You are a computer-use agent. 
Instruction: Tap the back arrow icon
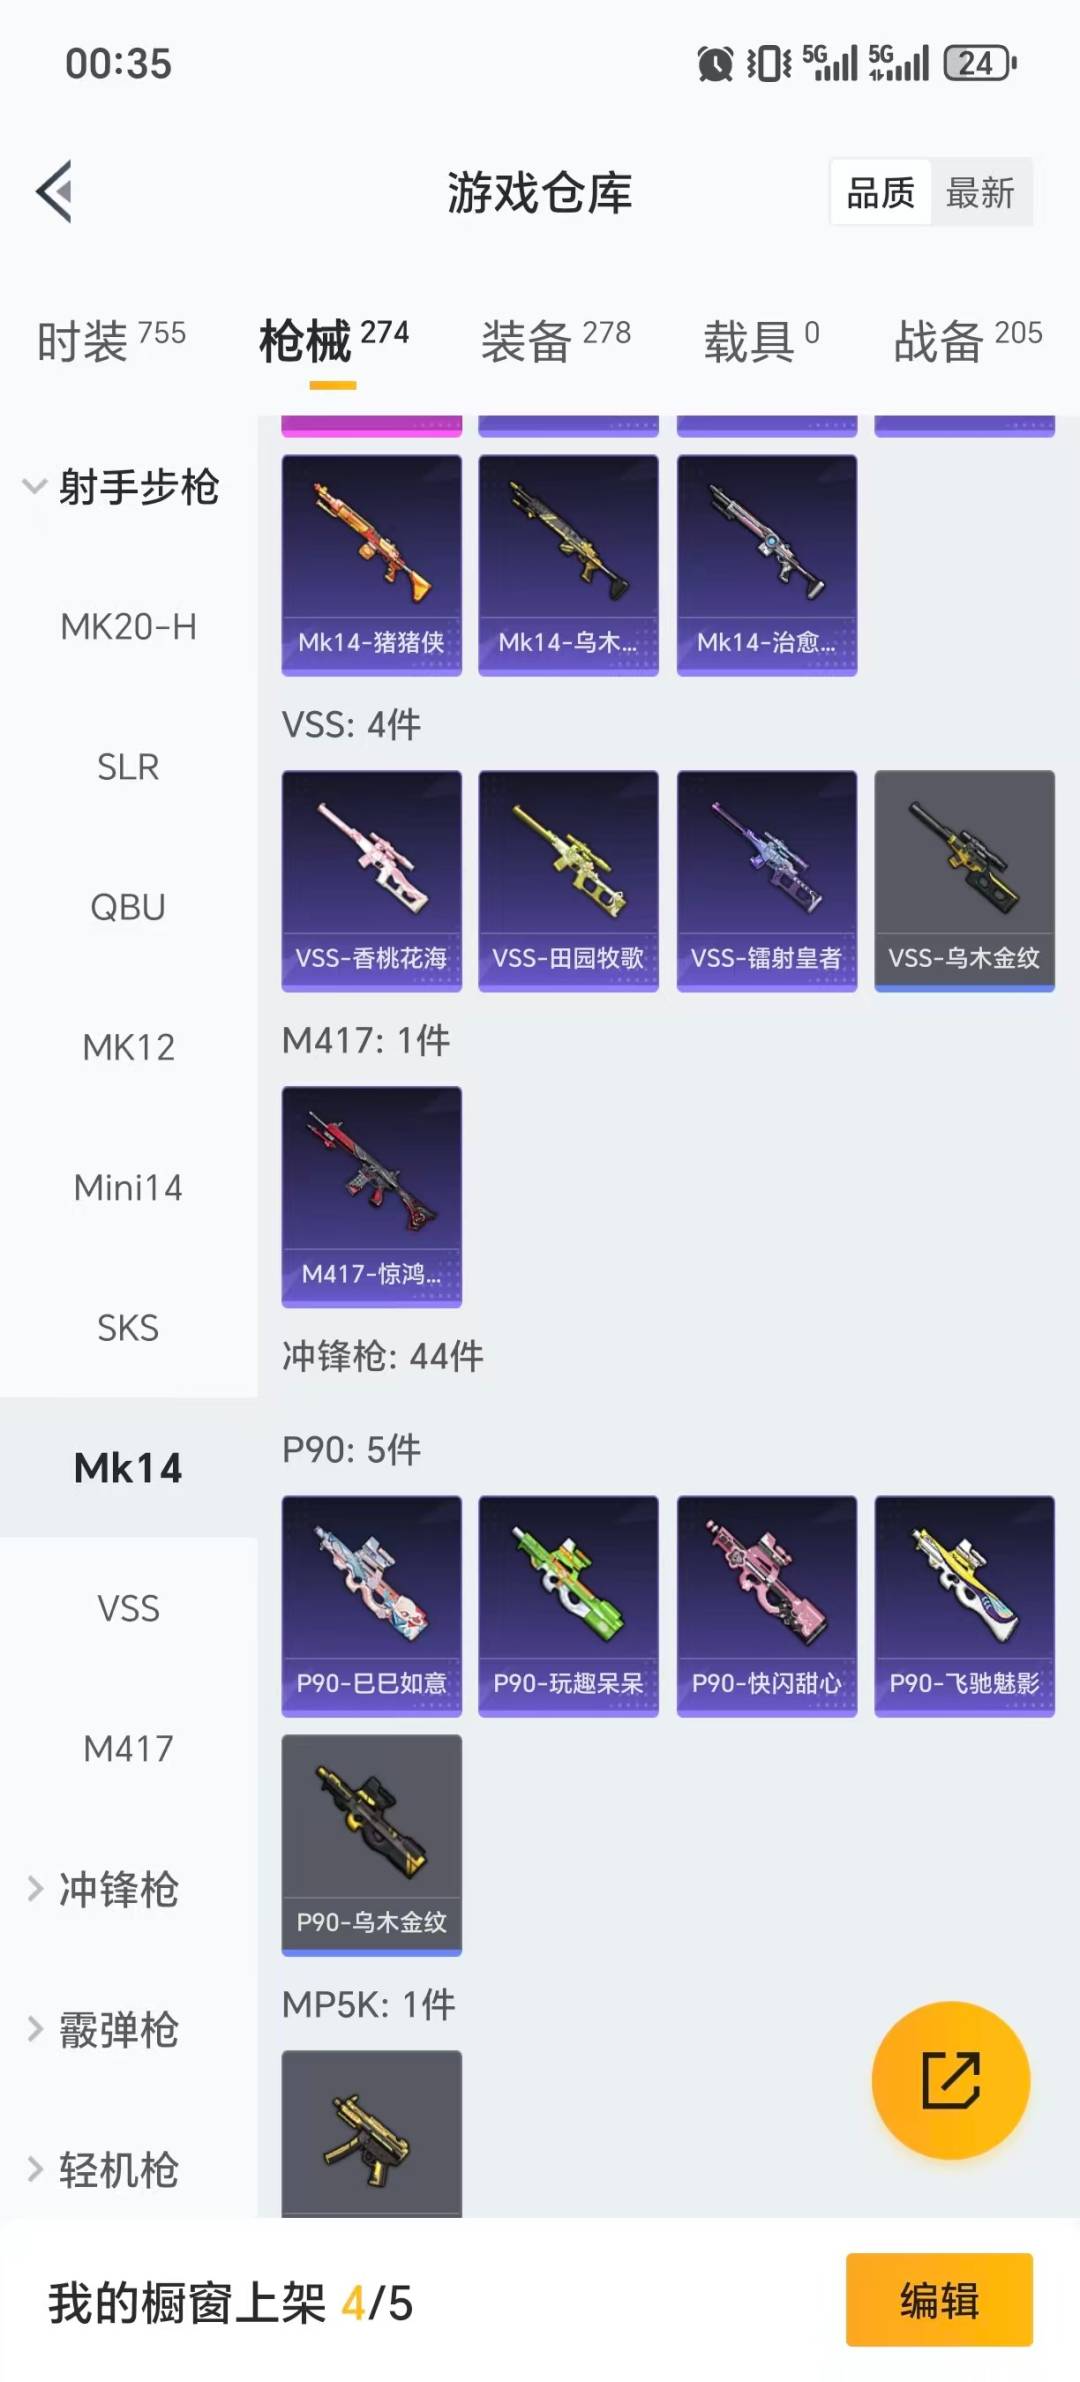(55, 191)
